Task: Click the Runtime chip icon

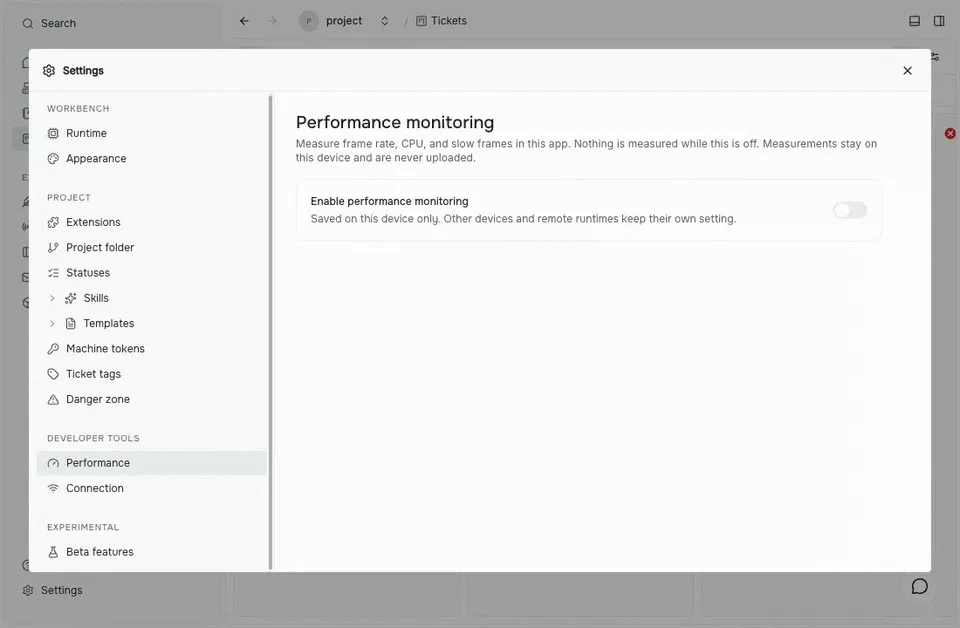Action: point(53,133)
